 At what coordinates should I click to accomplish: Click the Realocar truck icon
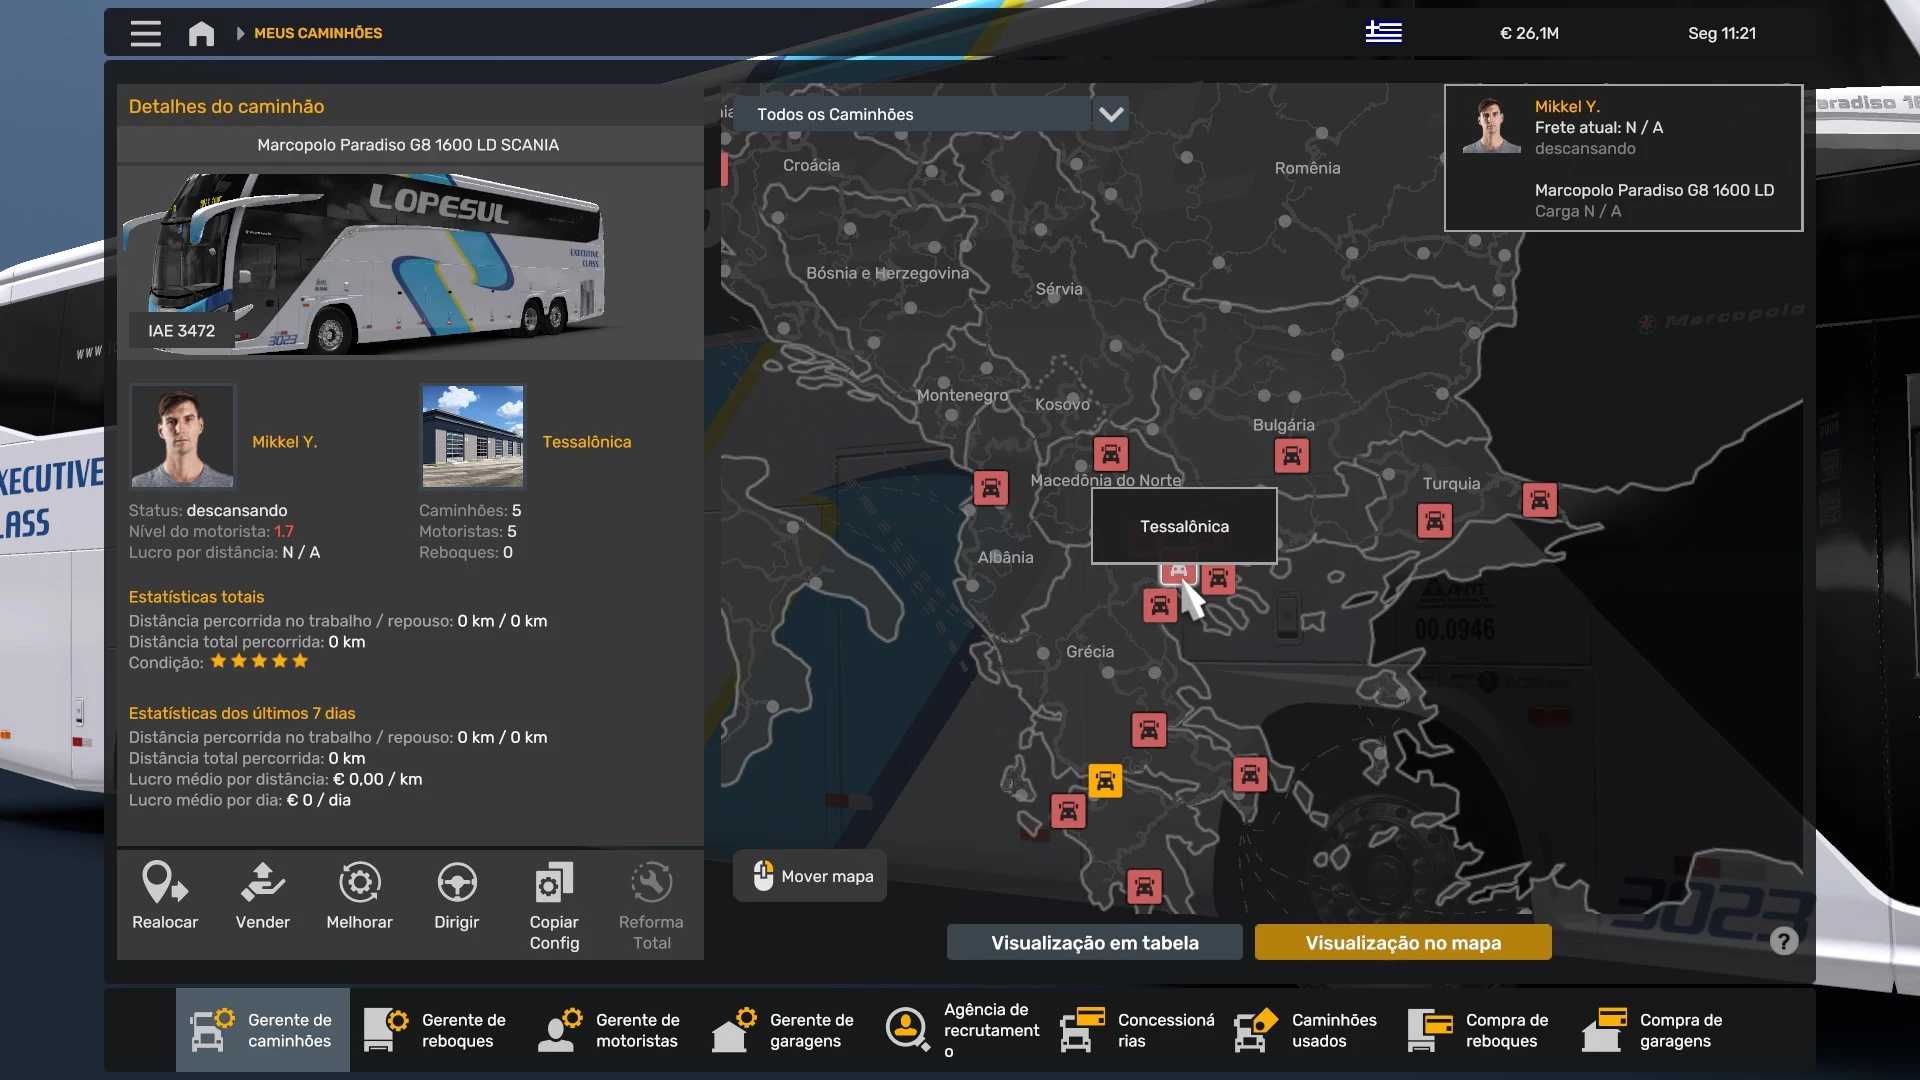click(165, 883)
